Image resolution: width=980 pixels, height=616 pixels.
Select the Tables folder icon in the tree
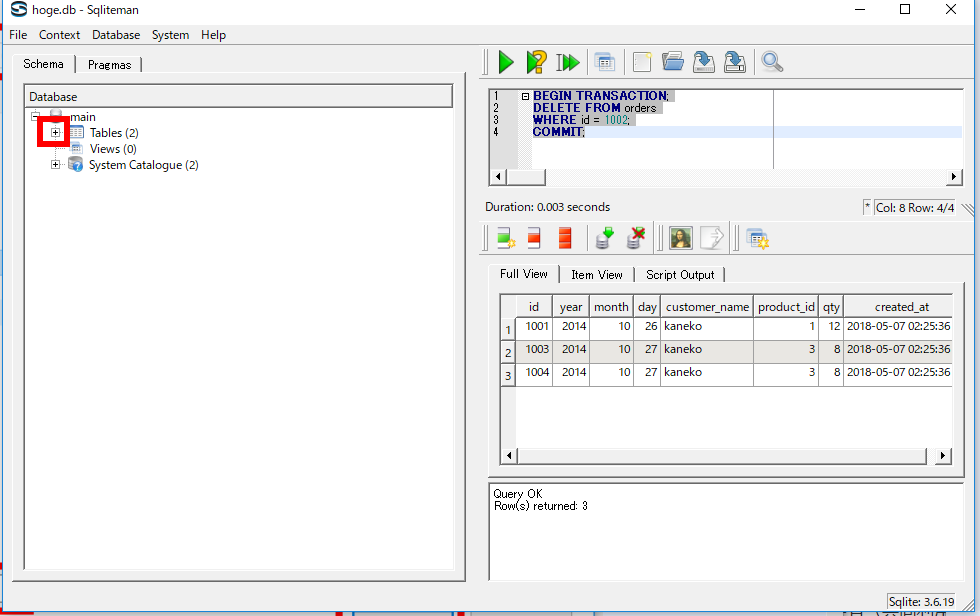pos(77,132)
